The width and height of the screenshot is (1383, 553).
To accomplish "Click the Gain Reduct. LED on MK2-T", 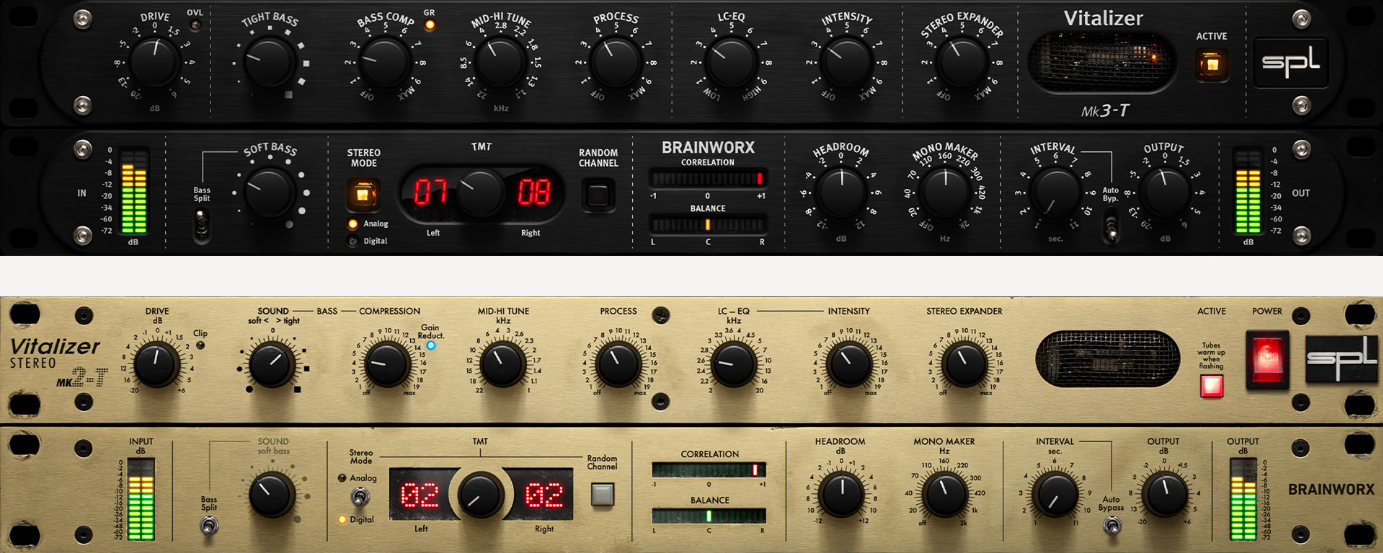I will point(432,345).
